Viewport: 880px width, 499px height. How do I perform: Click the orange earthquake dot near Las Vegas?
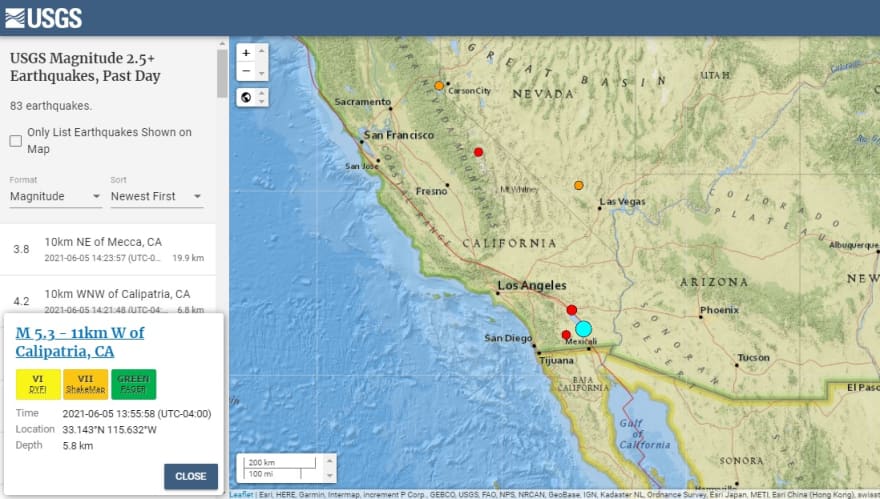pyautogui.click(x=579, y=185)
